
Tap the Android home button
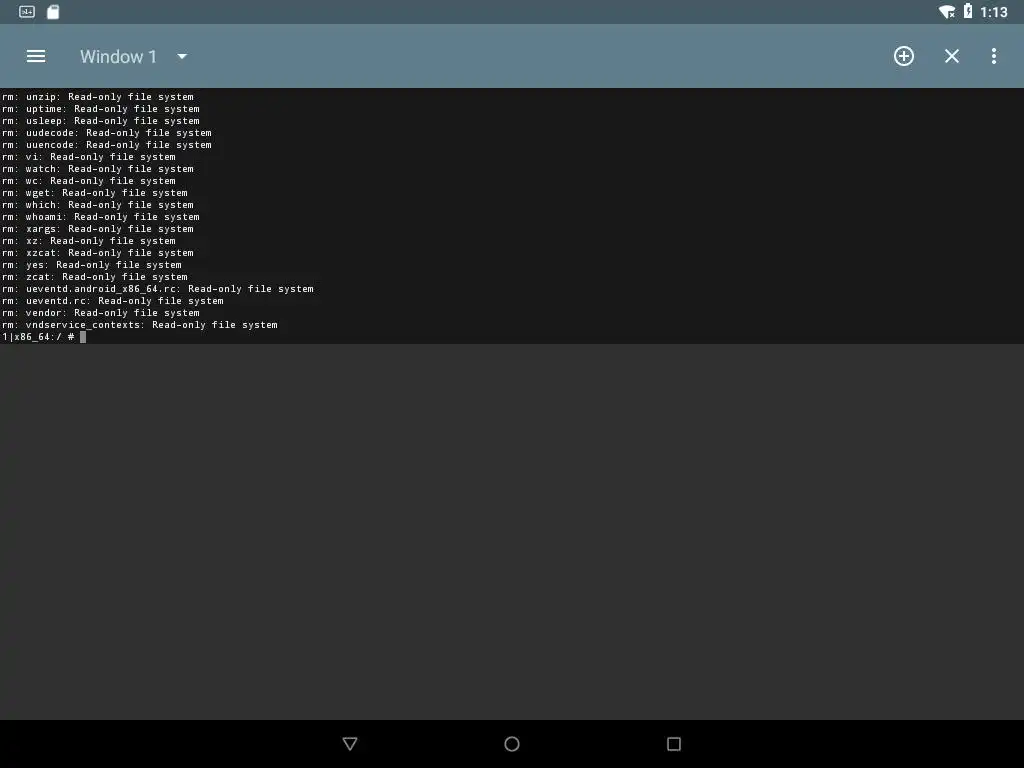512,744
